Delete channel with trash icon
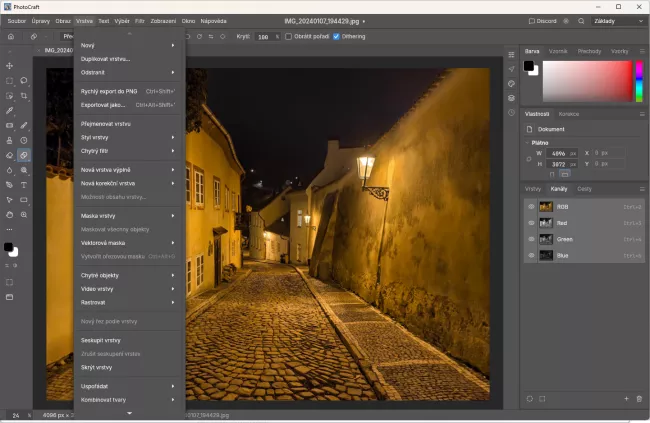Viewport: 650px width, 423px height. tap(639, 399)
